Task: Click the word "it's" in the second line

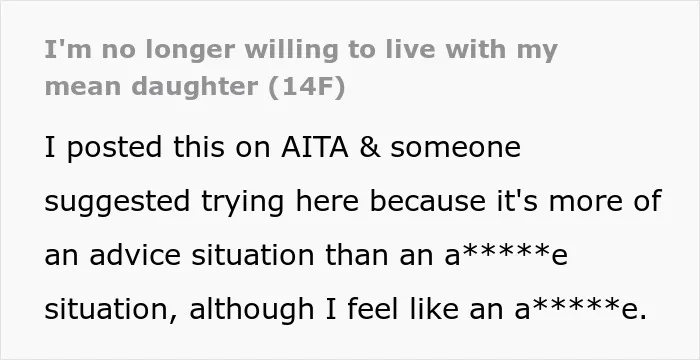Action: (x=517, y=201)
